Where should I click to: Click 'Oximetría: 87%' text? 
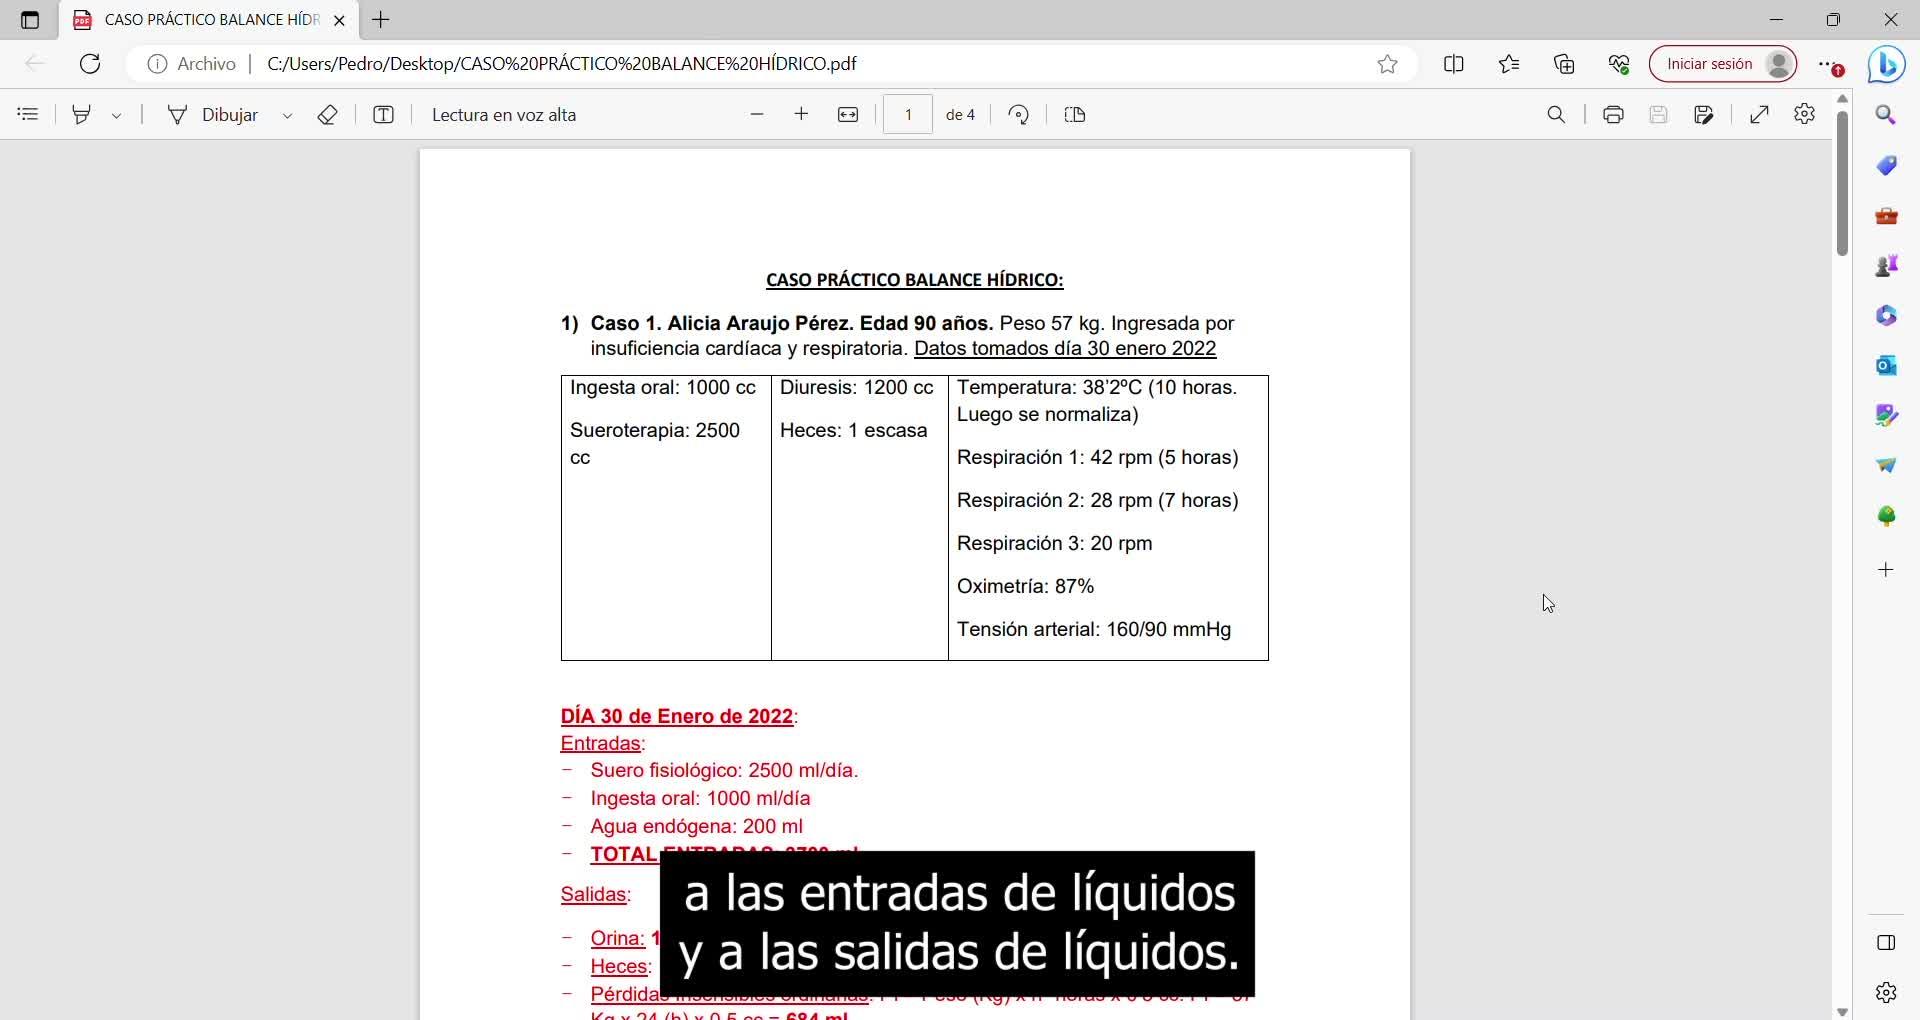1026,587
